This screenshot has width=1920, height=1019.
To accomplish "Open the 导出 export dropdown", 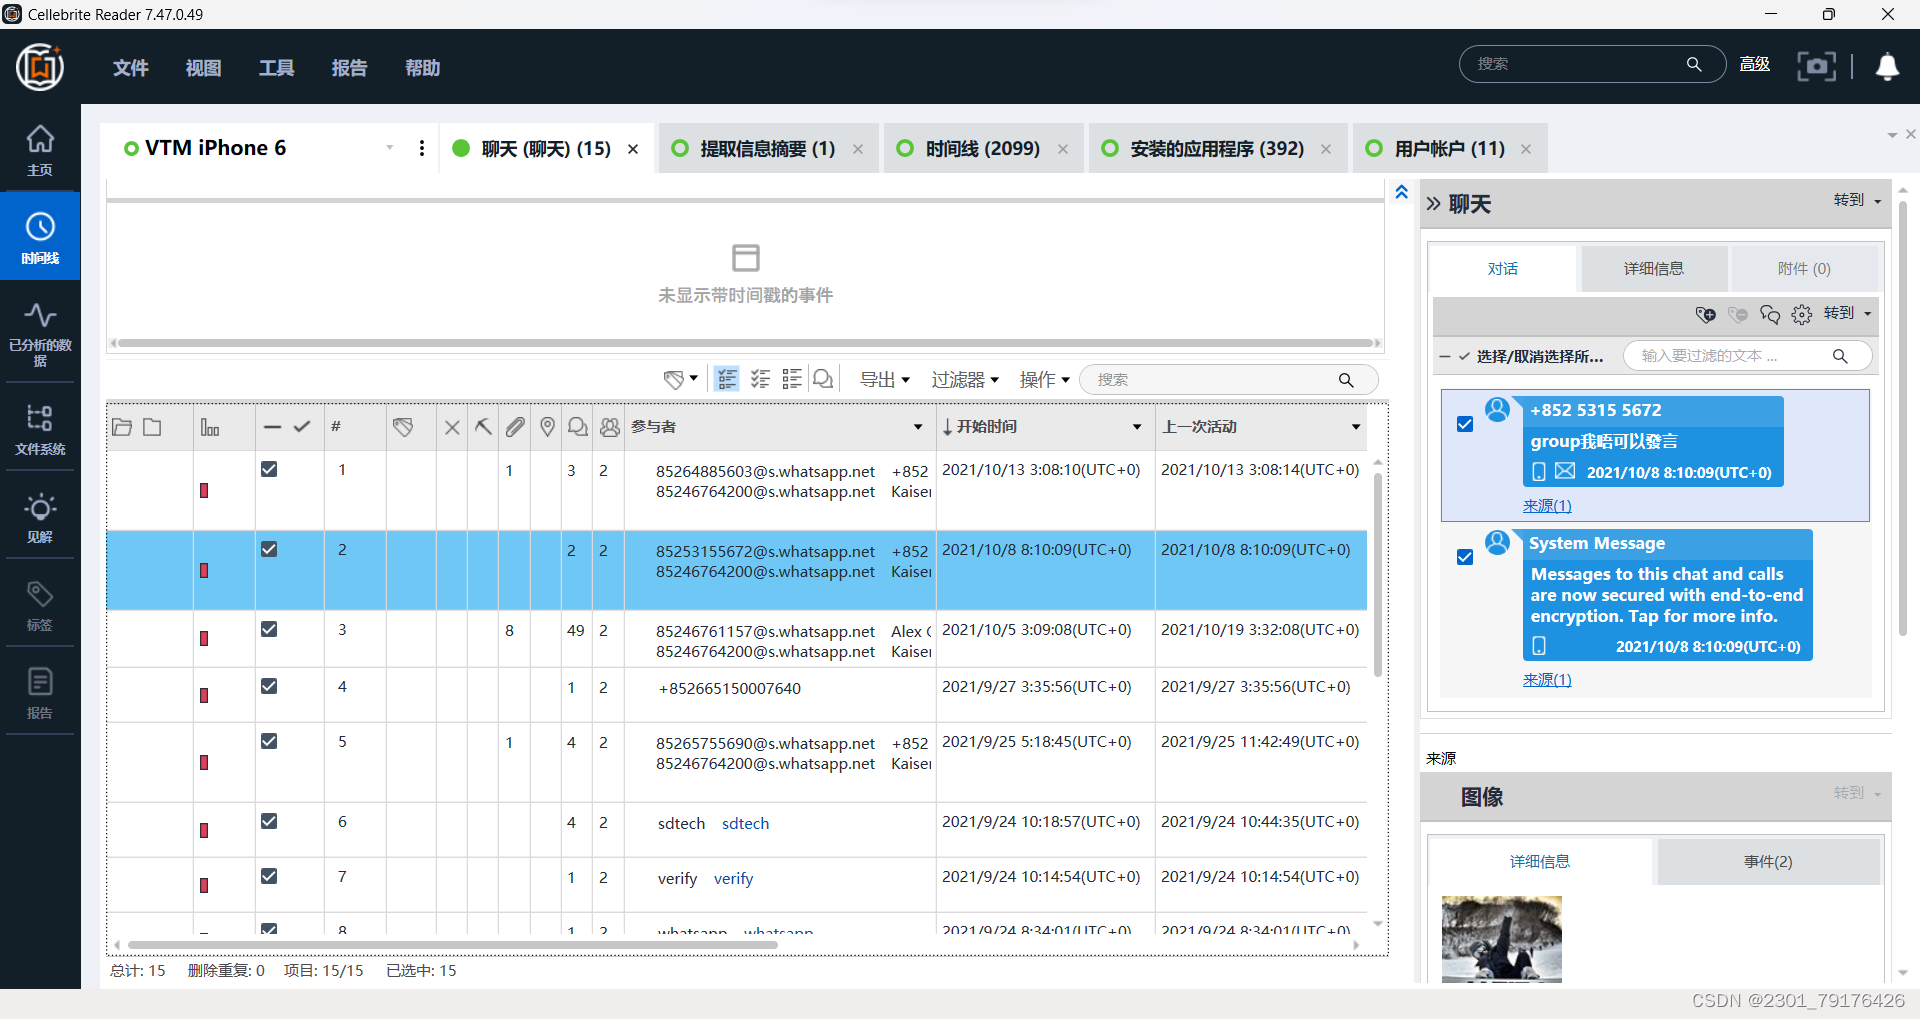I will pyautogui.click(x=884, y=380).
